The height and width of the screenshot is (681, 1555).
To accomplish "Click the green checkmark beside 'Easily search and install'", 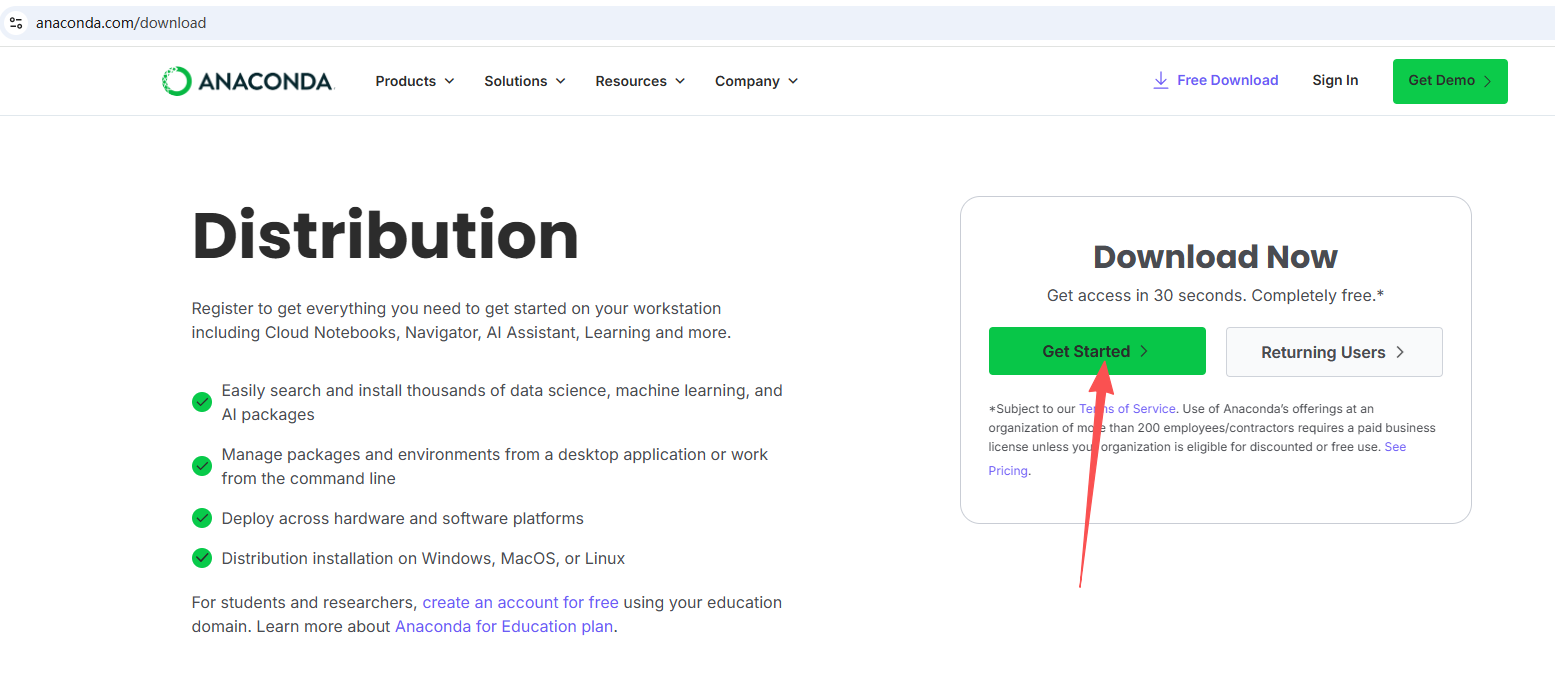I will [x=202, y=402].
